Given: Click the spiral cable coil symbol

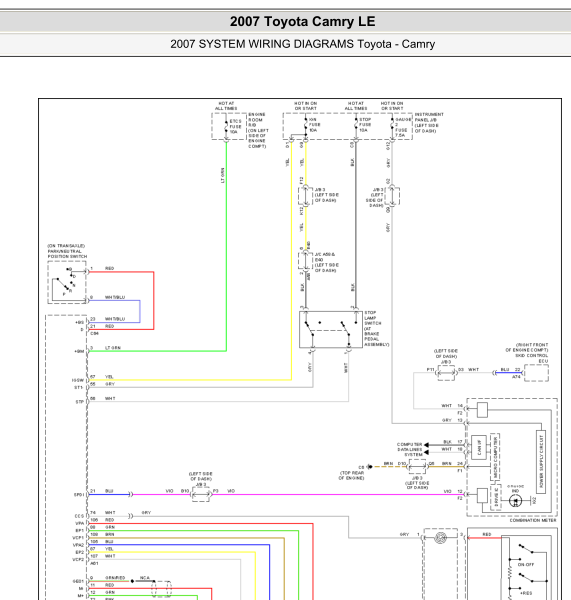Looking at the screenshot, I should point(440,538).
